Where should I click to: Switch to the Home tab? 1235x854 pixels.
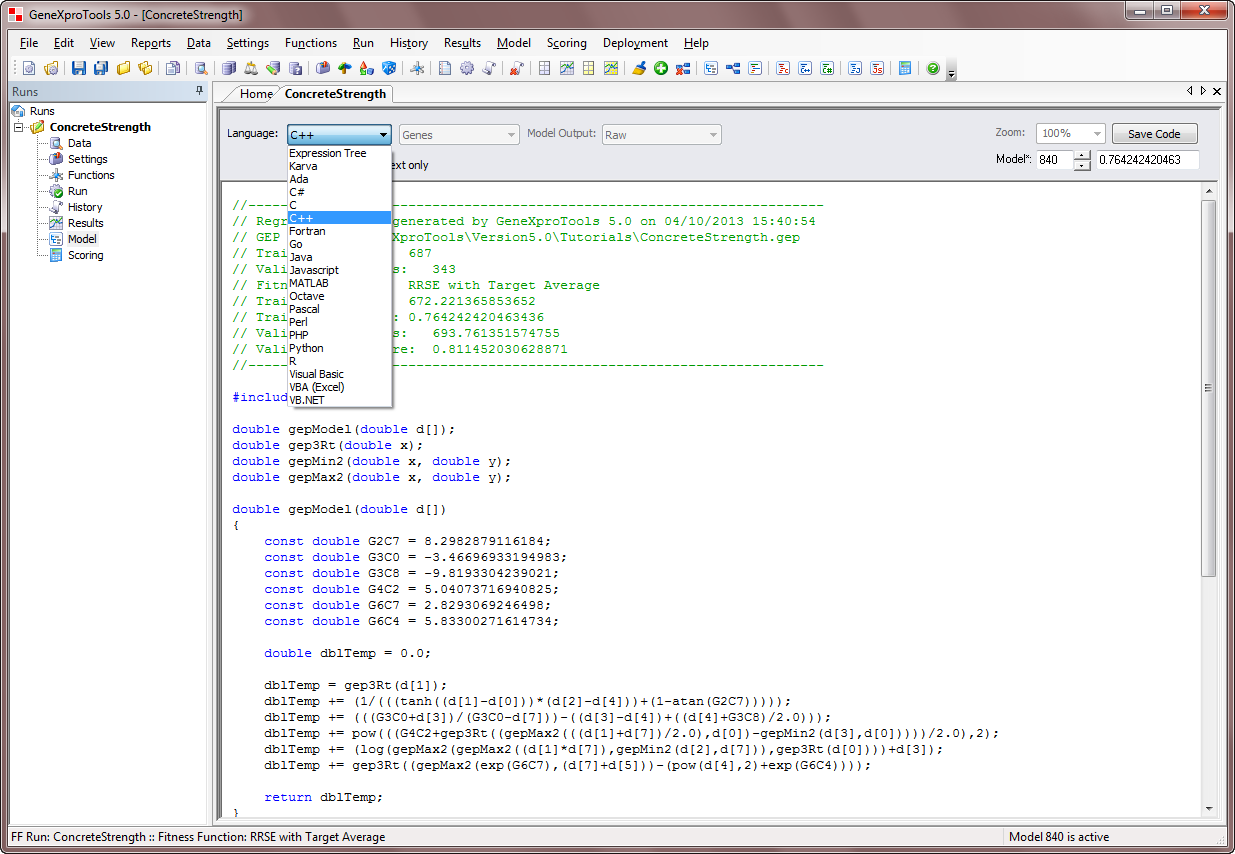tap(255, 94)
